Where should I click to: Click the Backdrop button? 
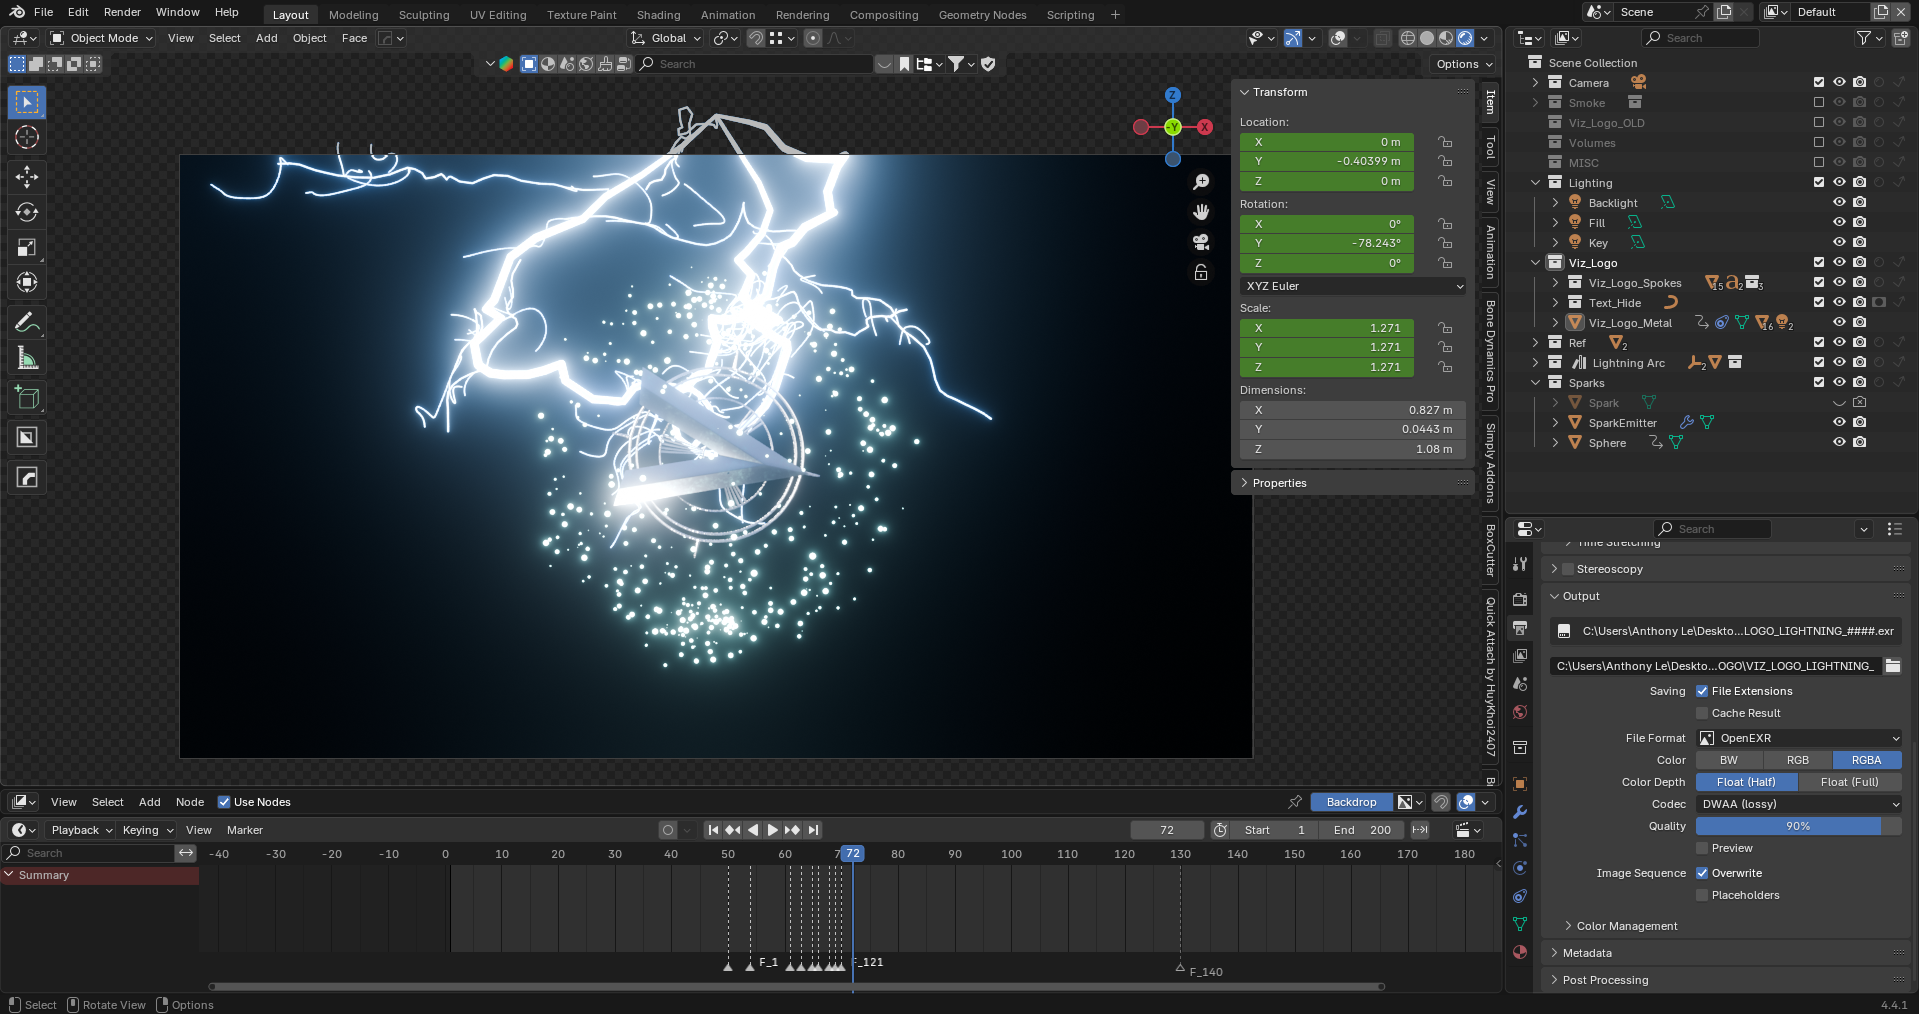[1350, 802]
